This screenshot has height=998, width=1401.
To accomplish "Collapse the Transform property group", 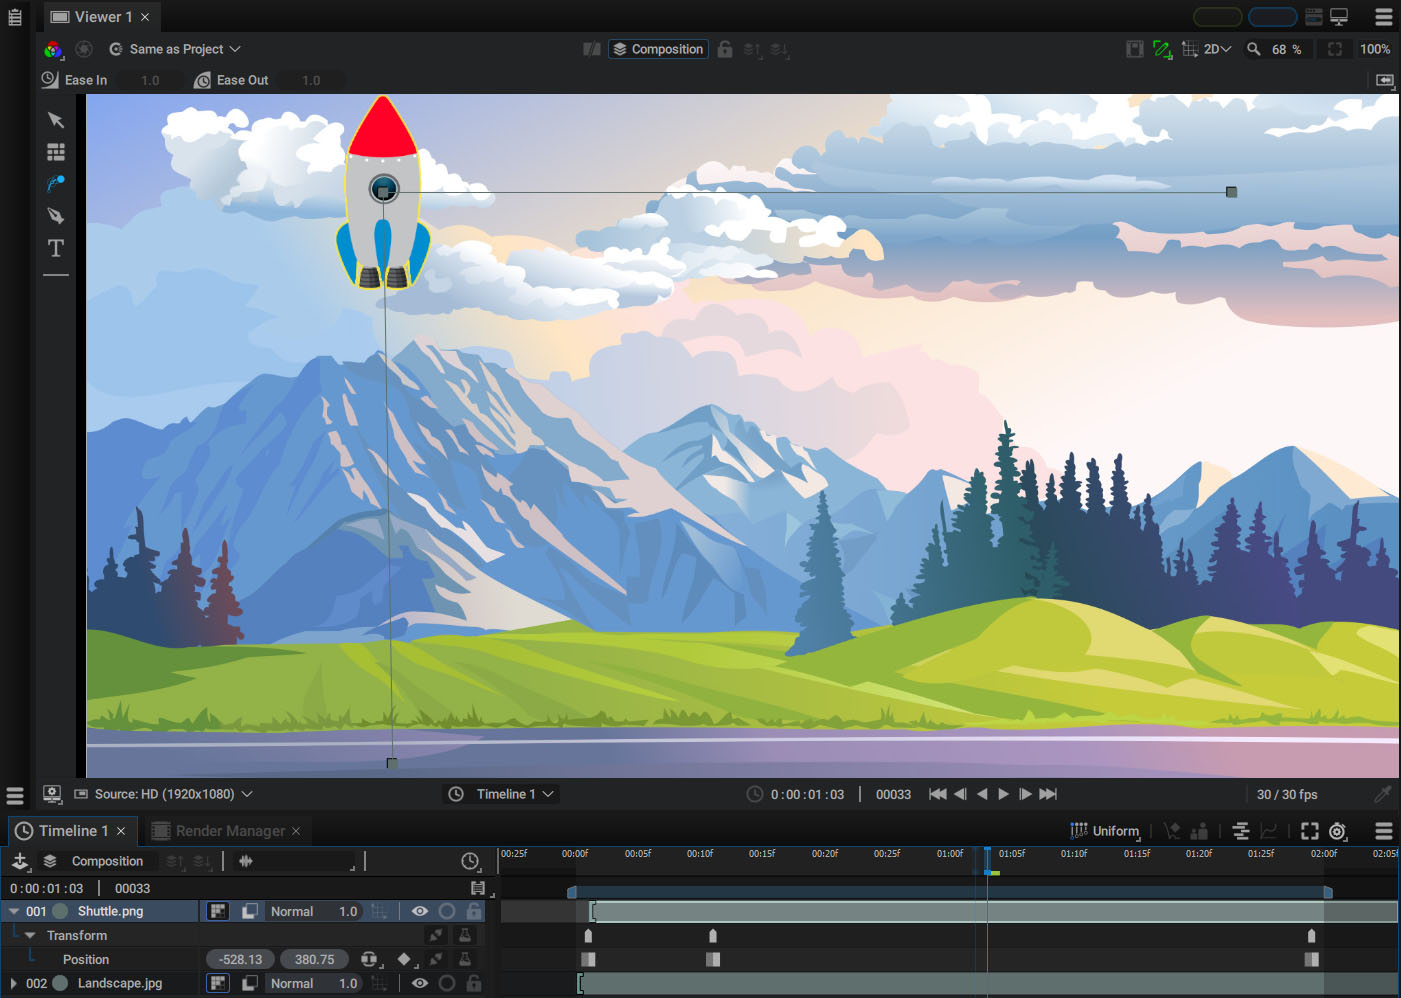I will coord(30,935).
